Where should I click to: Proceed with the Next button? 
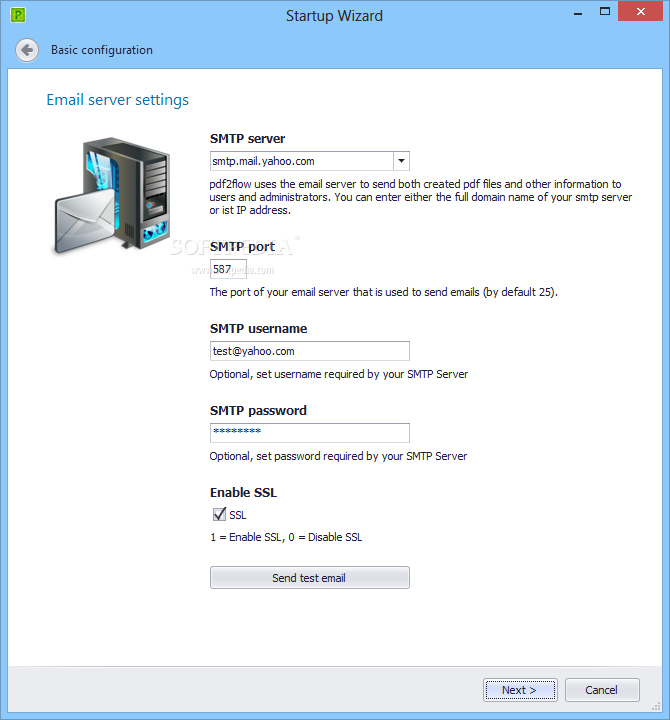(520, 690)
